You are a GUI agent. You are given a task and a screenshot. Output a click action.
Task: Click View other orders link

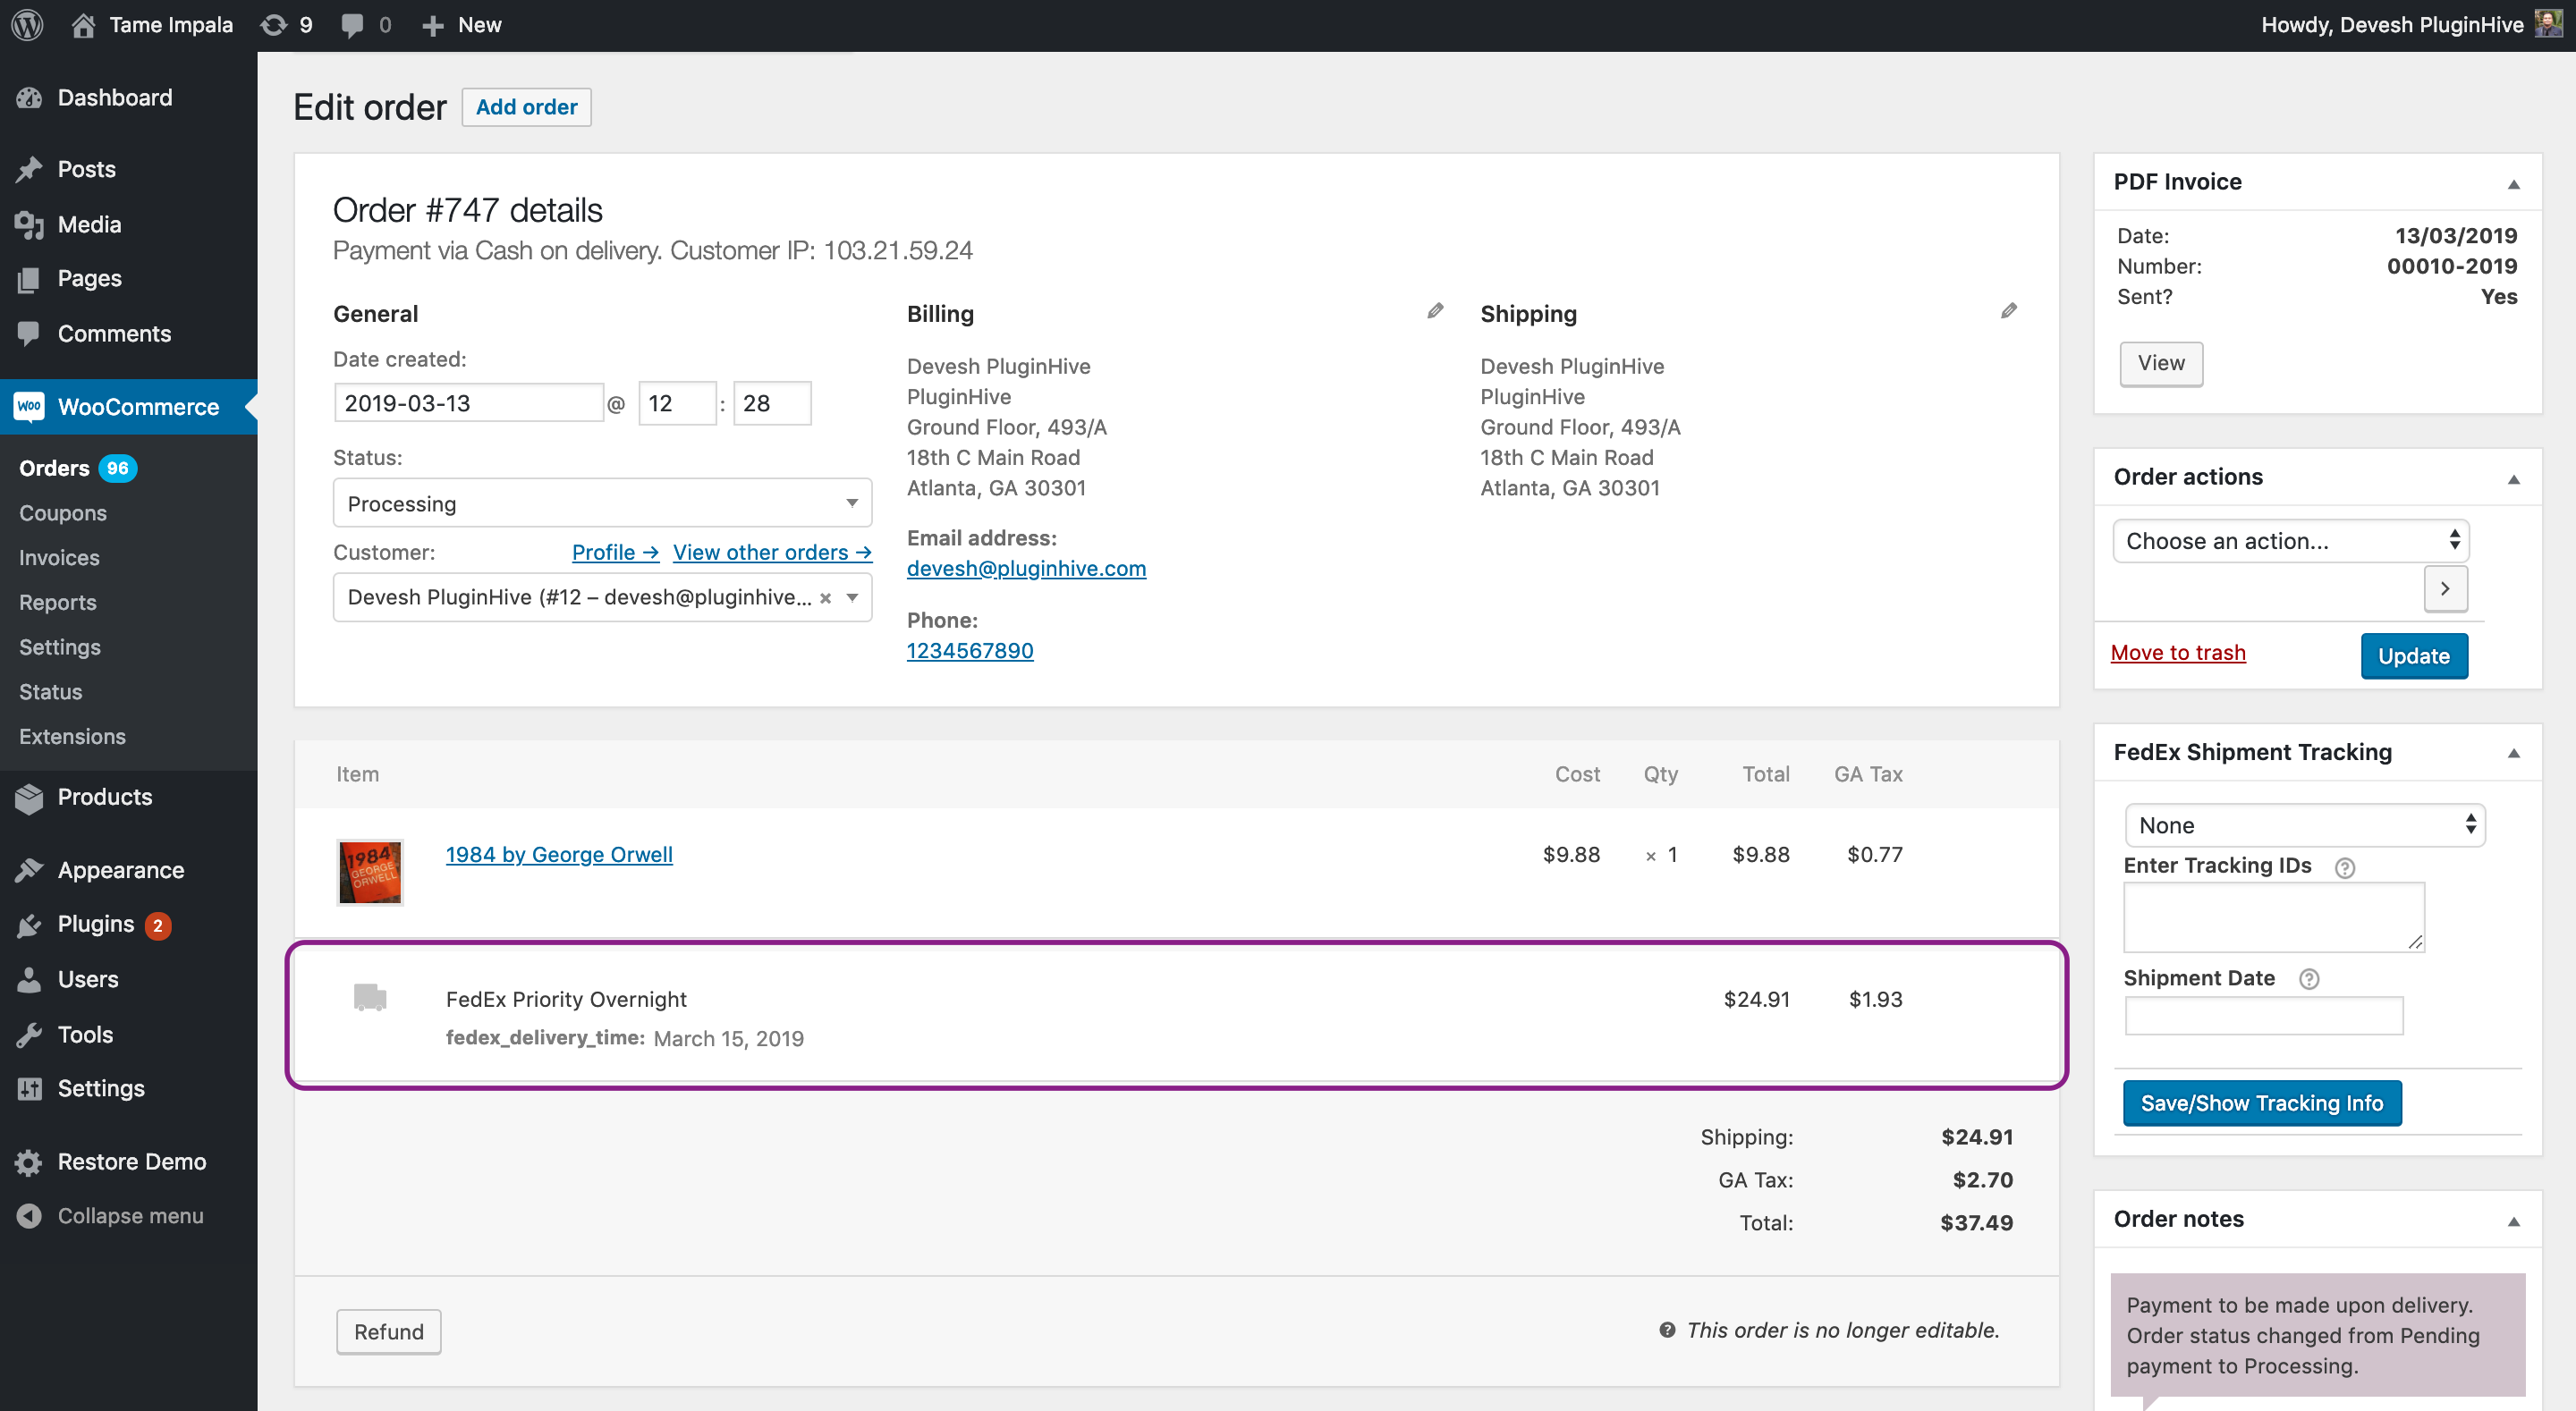point(770,553)
